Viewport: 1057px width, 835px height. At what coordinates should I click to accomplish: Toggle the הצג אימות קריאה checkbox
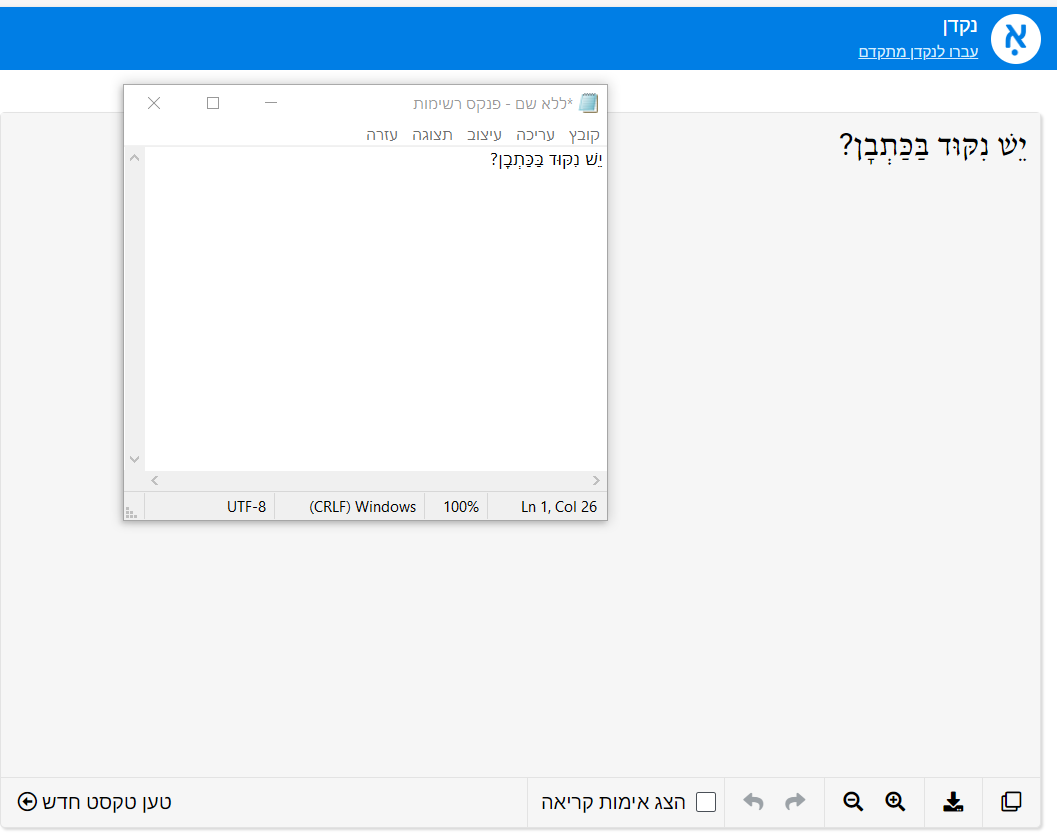click(706, 802)
